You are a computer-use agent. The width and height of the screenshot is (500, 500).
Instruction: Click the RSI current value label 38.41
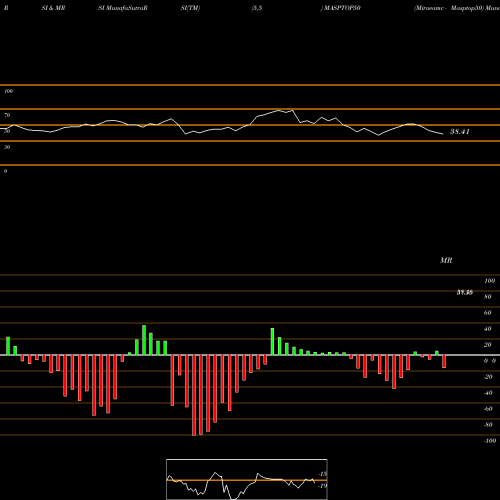coord(460,132)
